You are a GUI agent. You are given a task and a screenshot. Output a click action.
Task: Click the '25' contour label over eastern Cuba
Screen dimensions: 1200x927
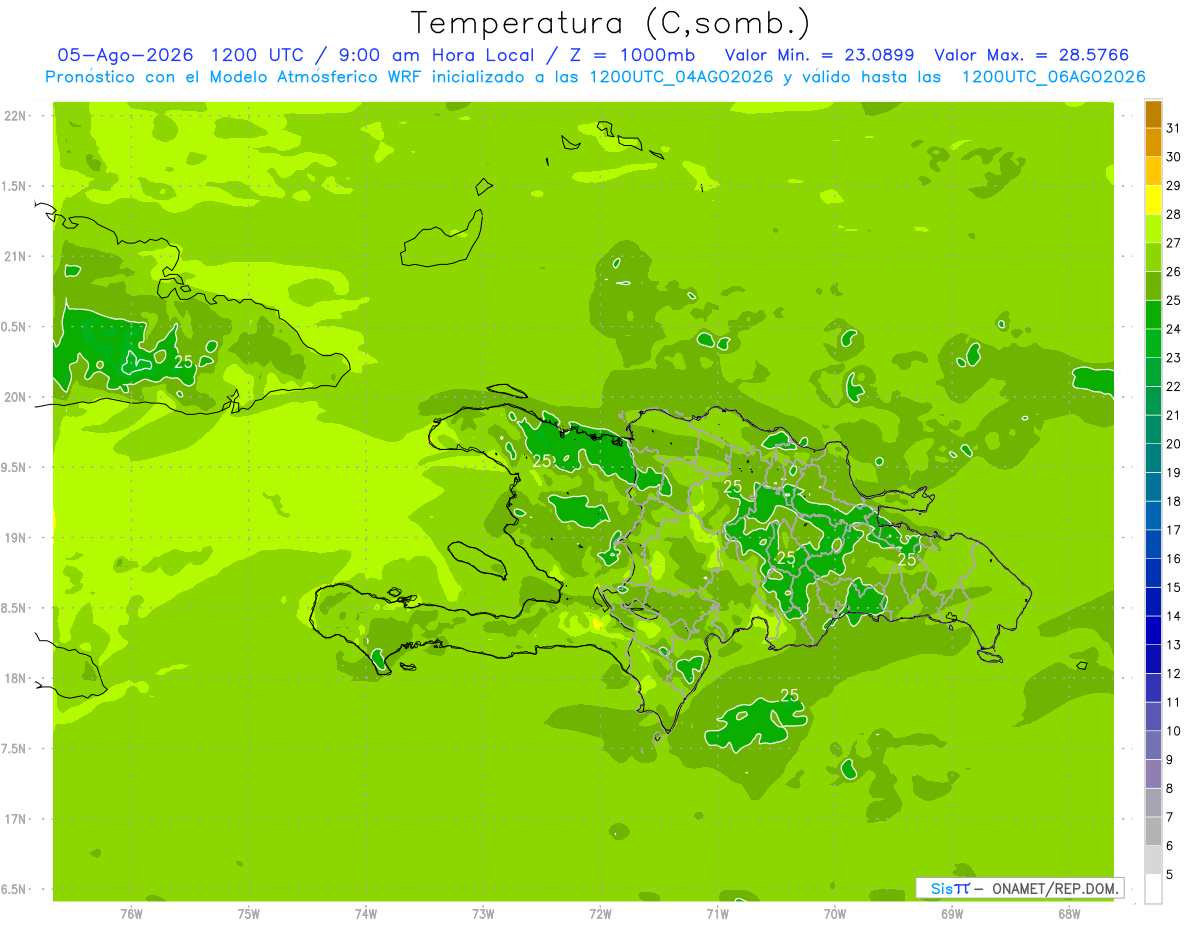pos(184,362)
